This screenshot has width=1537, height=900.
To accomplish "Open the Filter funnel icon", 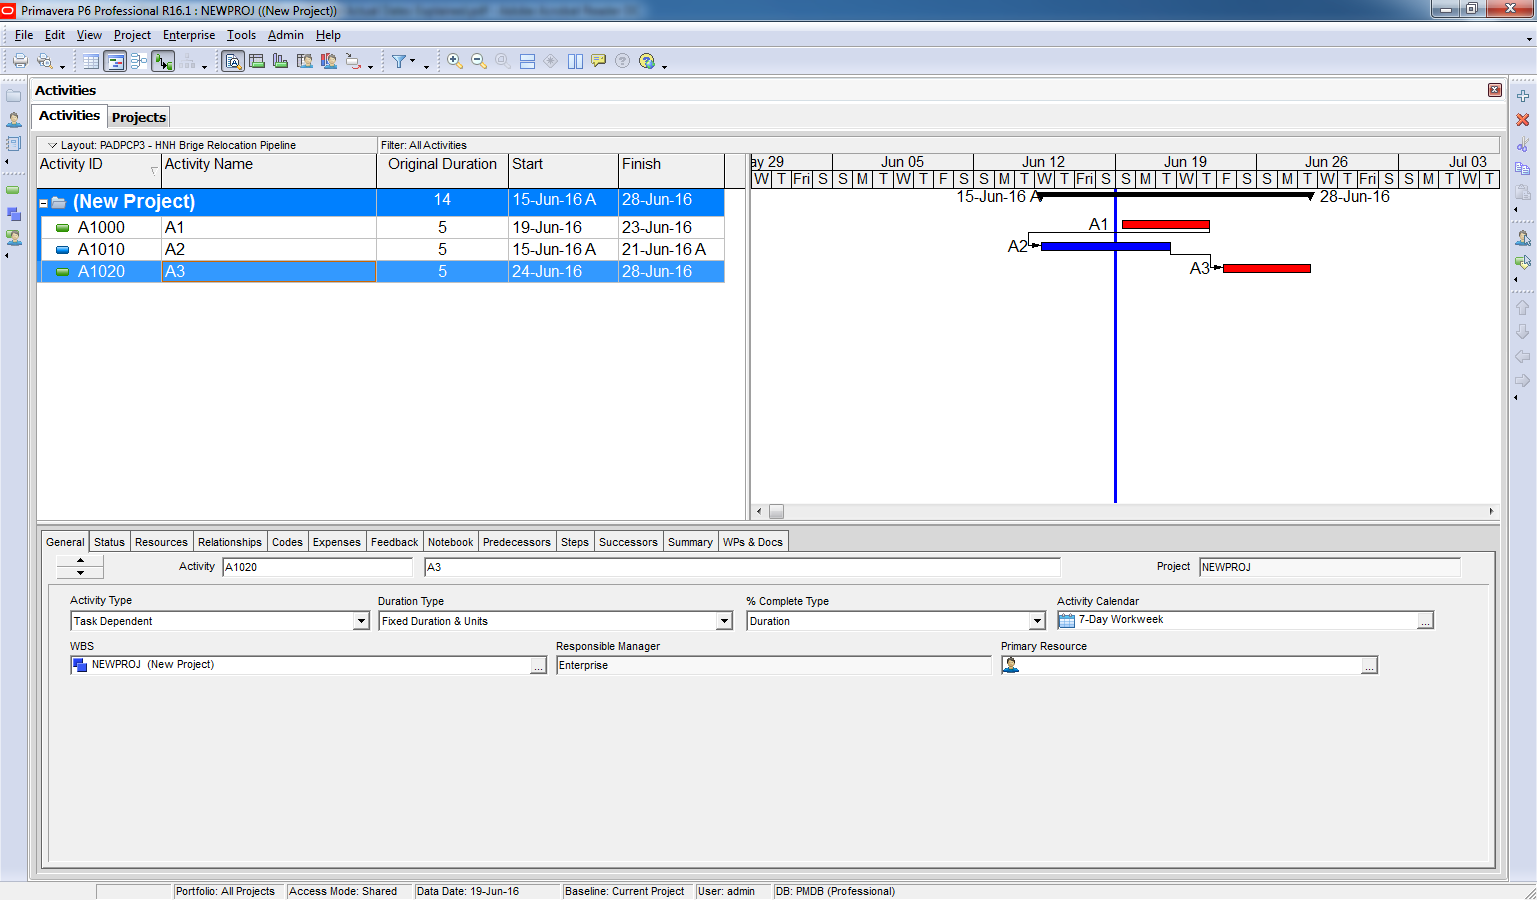I will click(x=399, y=61).
